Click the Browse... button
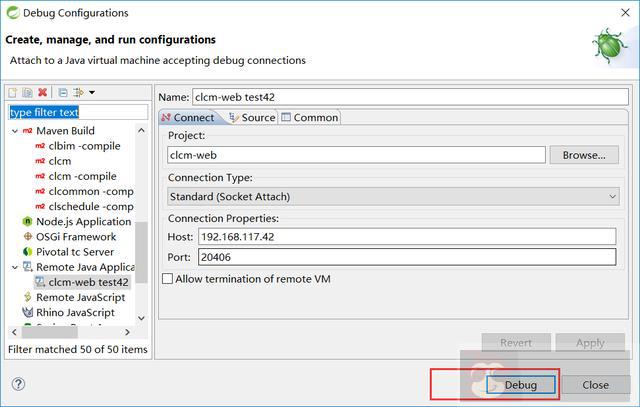 (x=584, y=155)
